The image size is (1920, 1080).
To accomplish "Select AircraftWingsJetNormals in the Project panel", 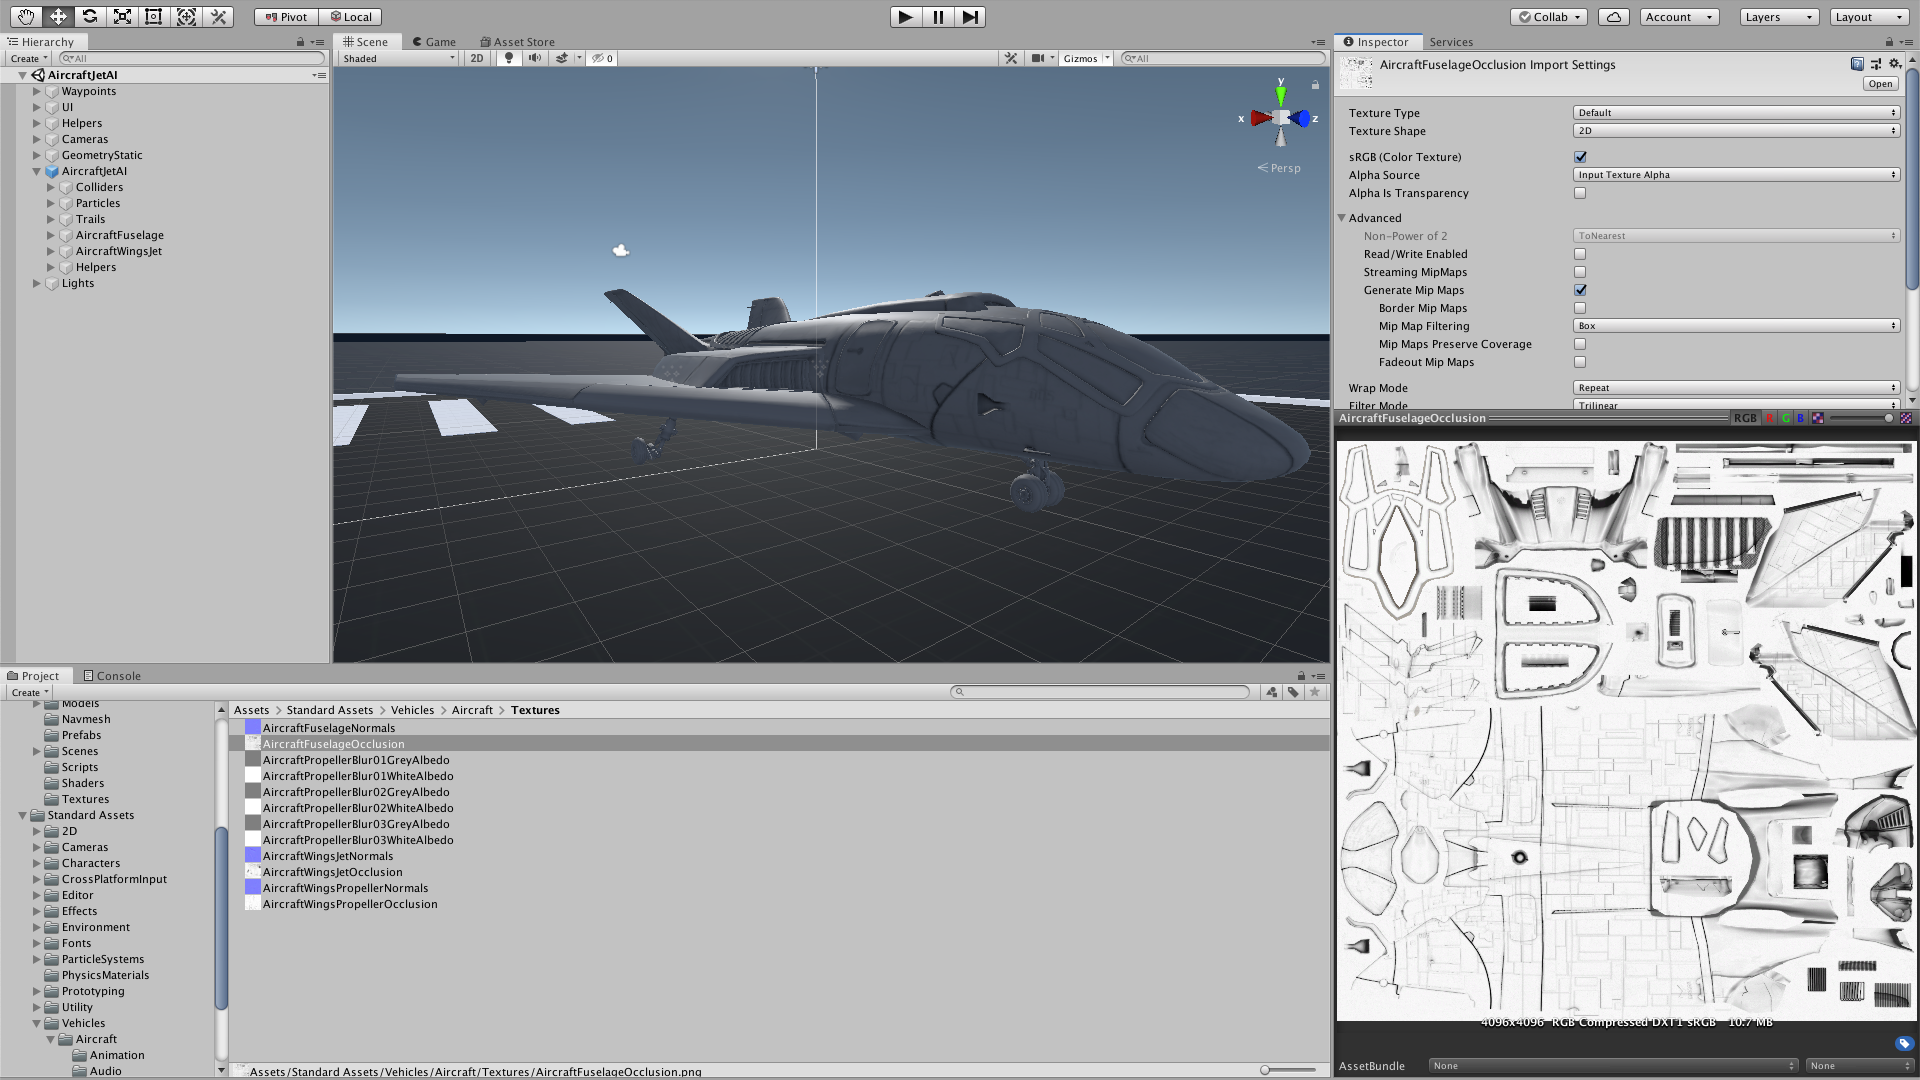I will pos(328,856).
